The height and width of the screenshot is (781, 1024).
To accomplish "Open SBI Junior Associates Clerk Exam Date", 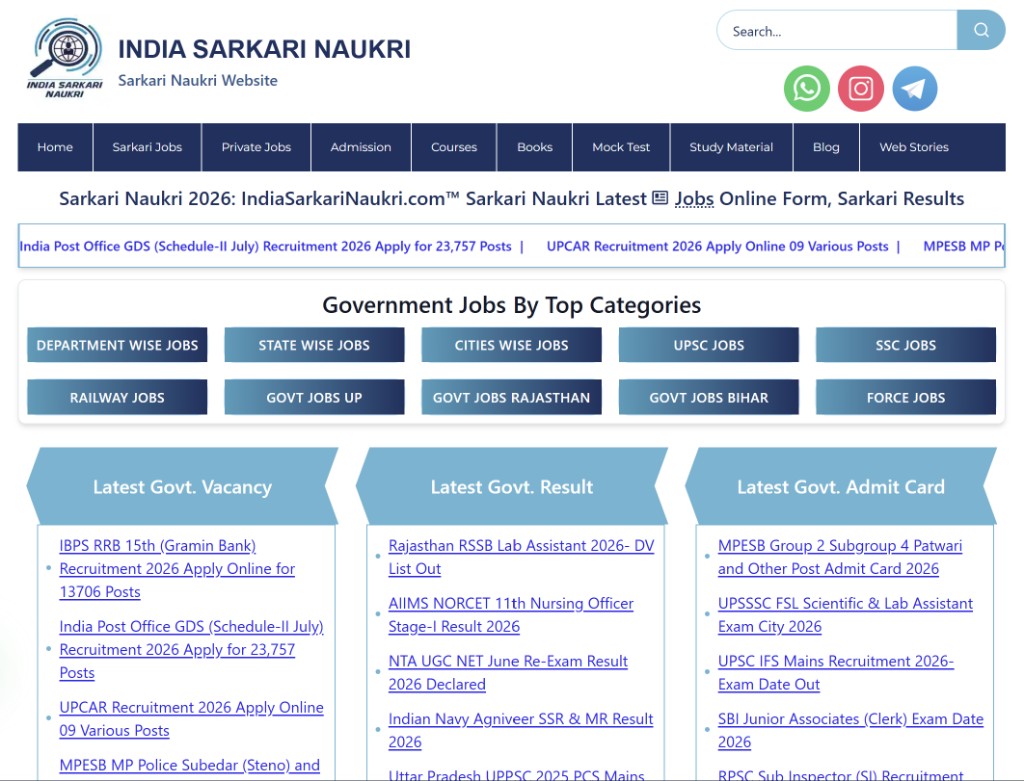I will click(850, 730).
